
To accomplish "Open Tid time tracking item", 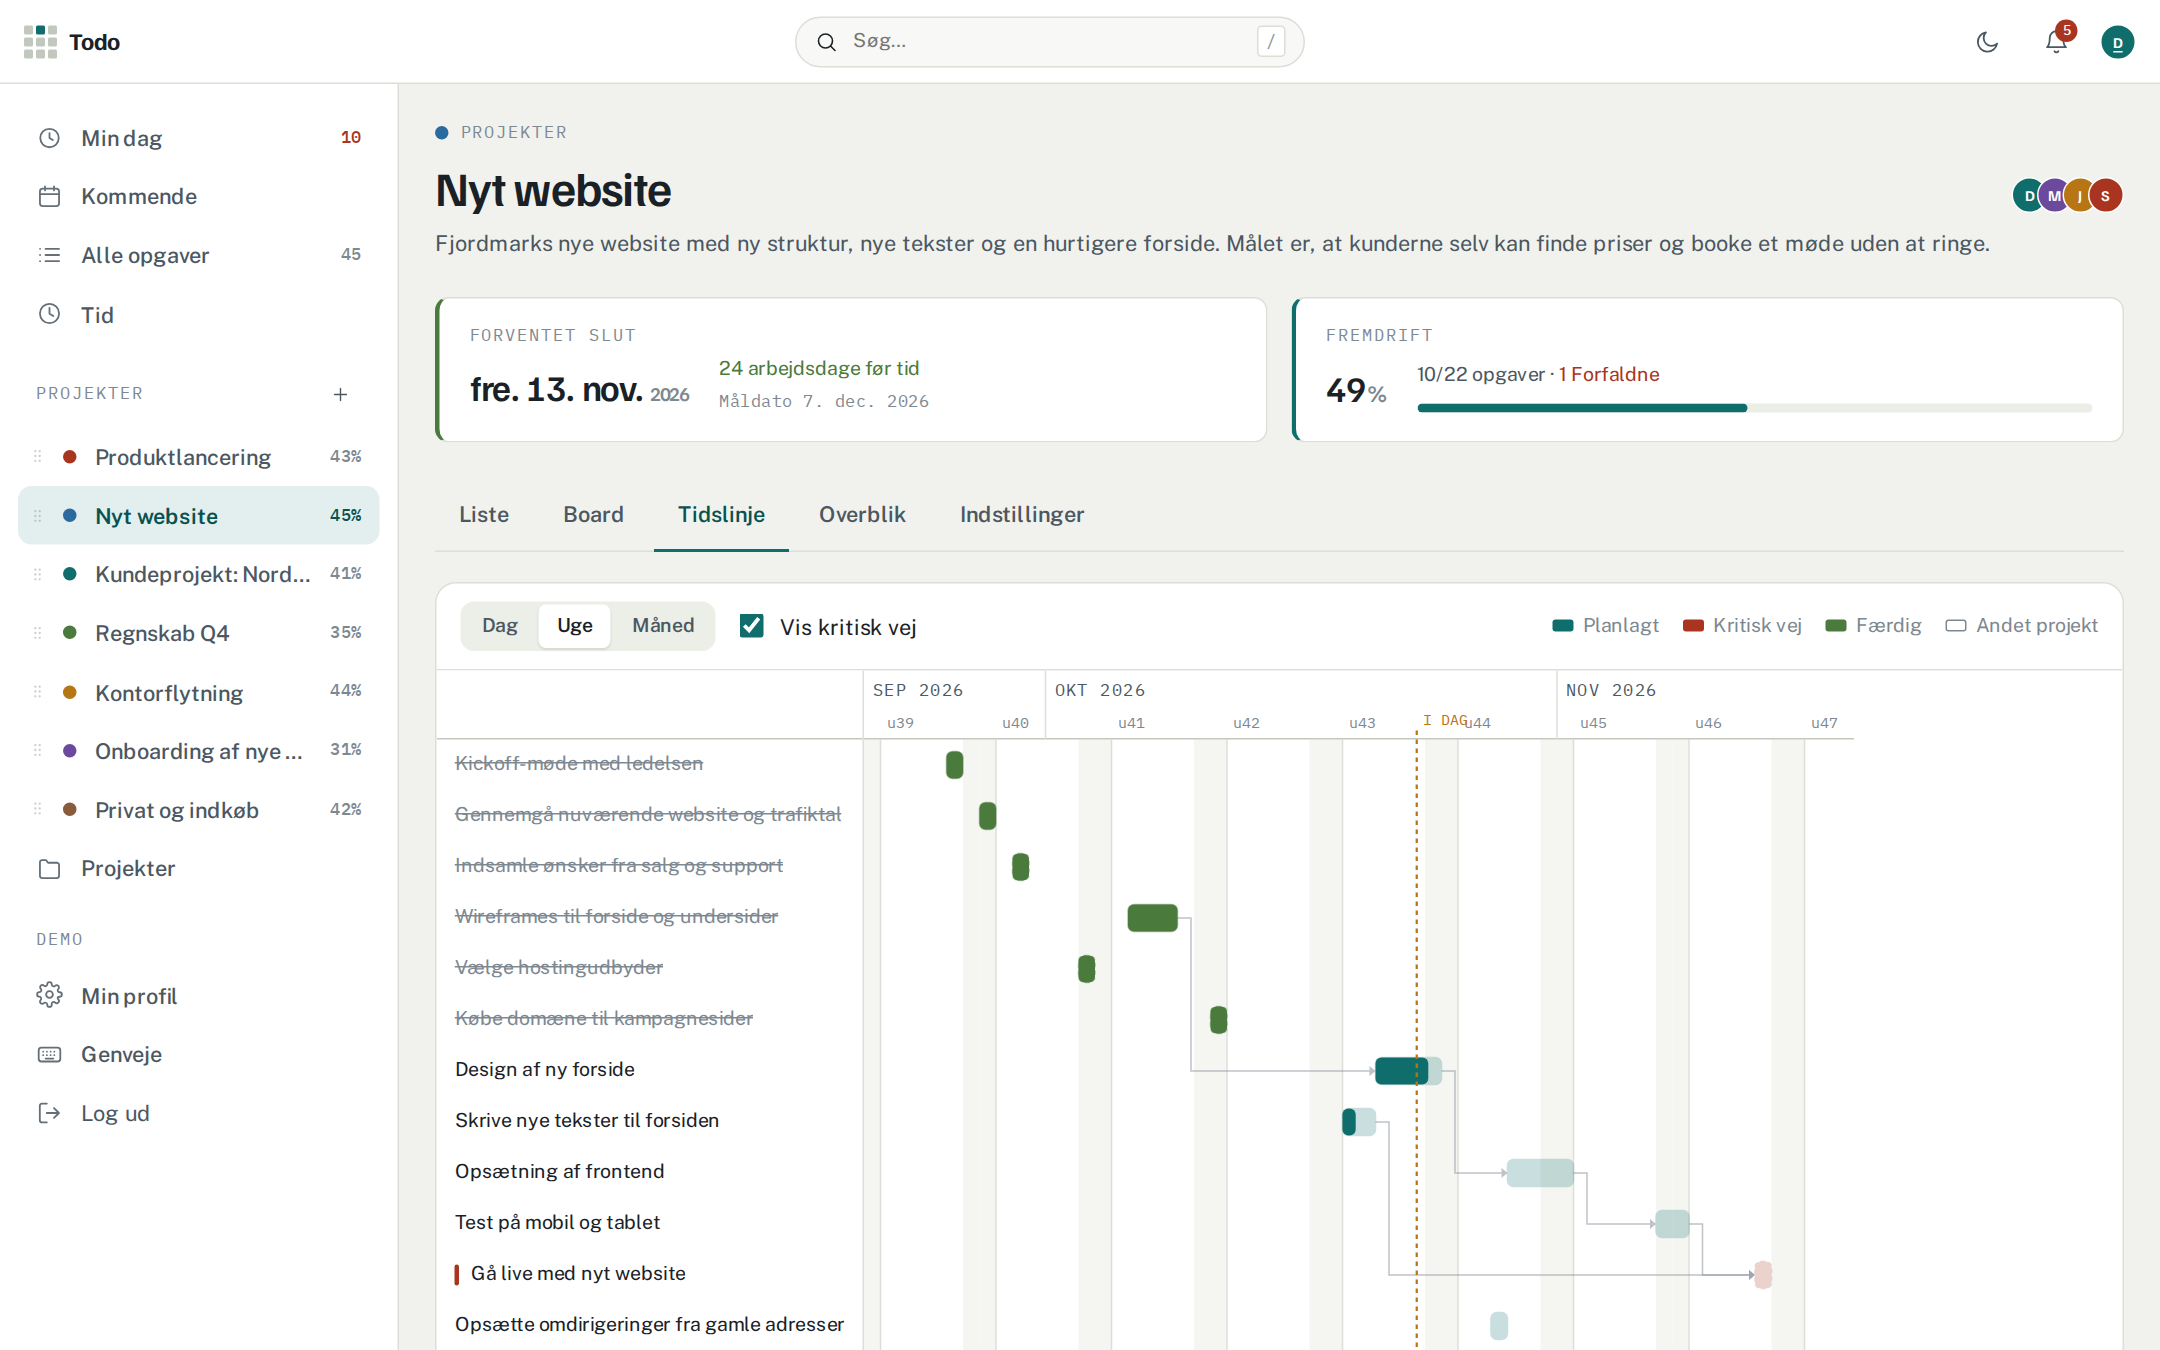I will point(199,315).
